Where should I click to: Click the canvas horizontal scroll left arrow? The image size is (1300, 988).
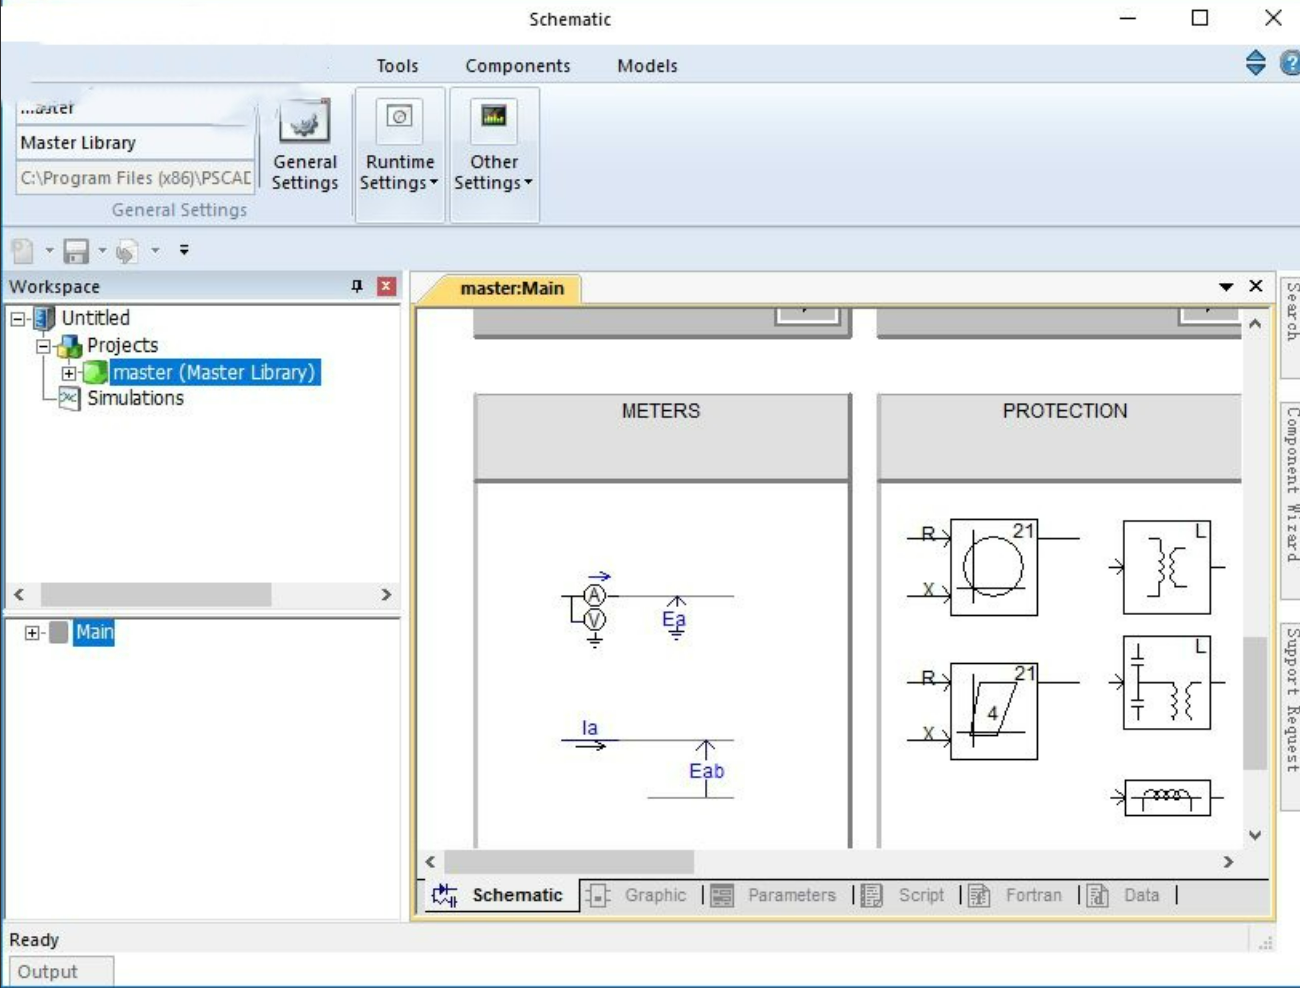coord(430,861)
